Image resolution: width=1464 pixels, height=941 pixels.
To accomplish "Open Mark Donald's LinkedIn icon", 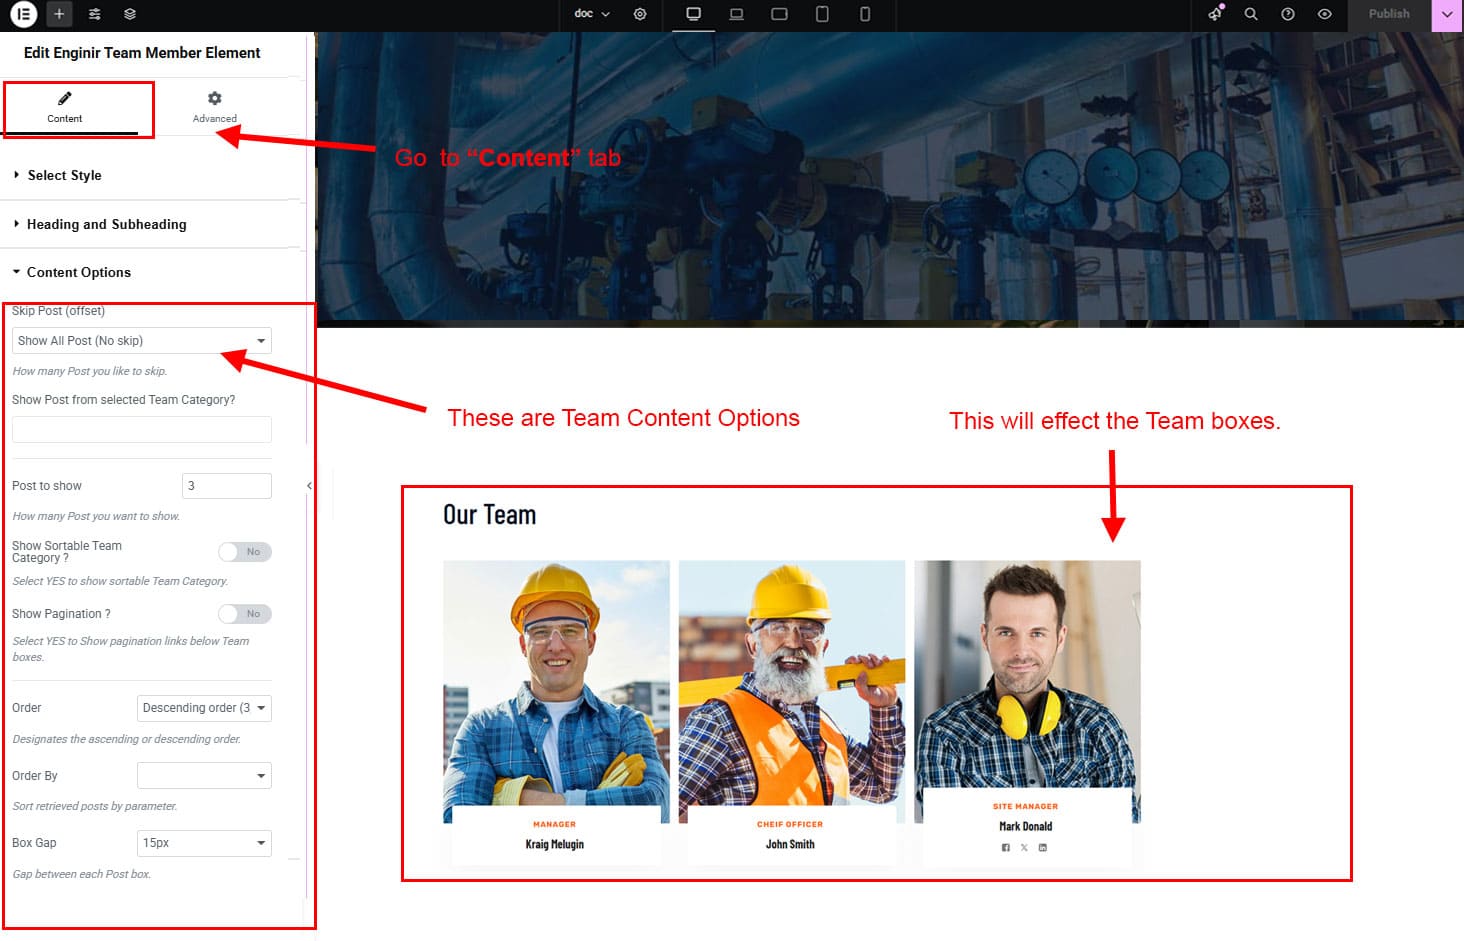I will tap(1042, 848).
